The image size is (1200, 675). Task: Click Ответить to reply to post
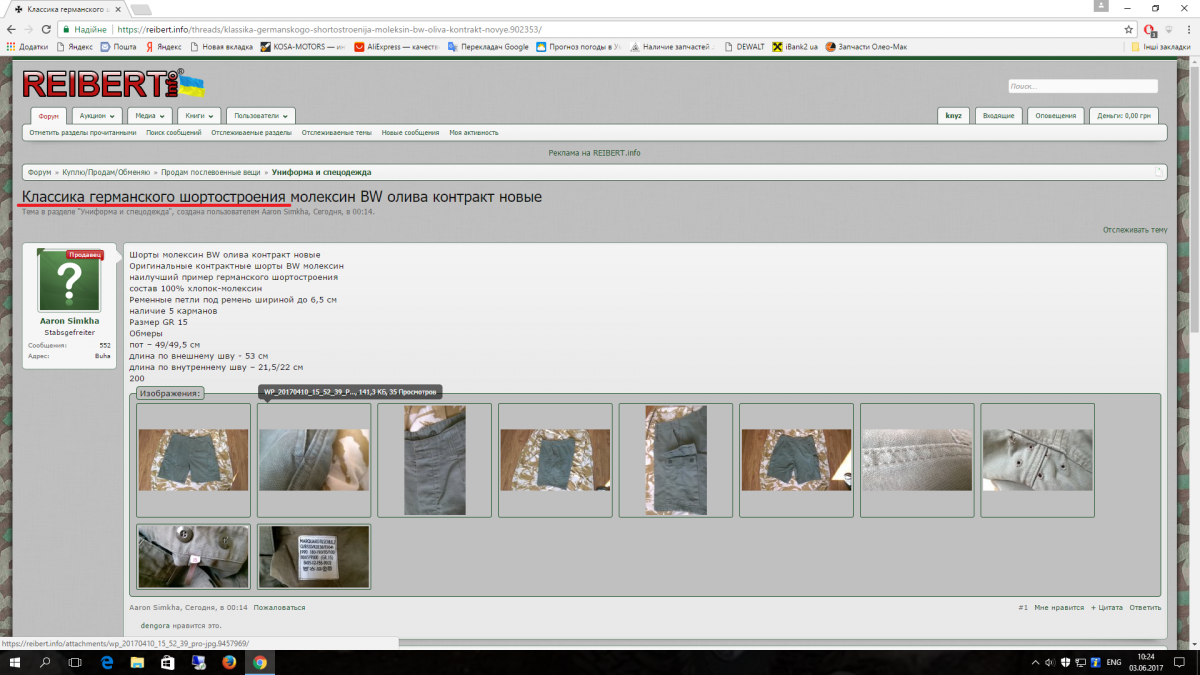1145,607
